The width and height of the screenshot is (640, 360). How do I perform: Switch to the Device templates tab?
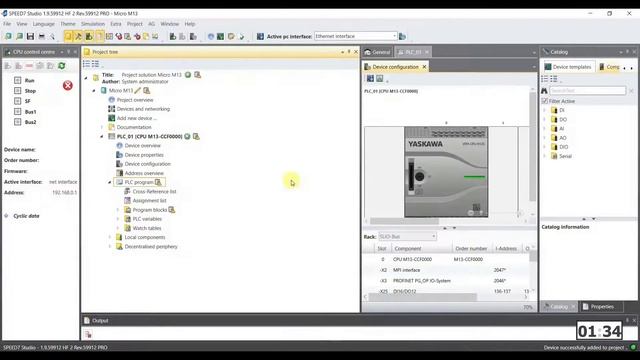pyautogui.click(x=568, y=67)
